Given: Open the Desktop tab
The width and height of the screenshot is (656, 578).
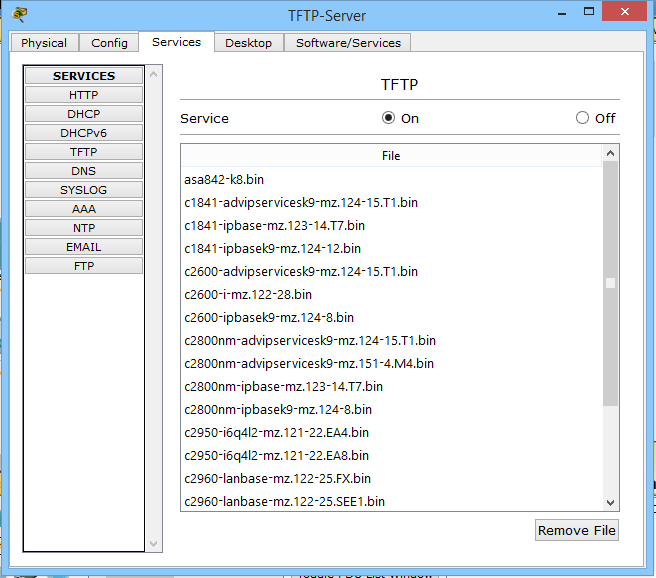Looking at the screenshot, I should (x=249, y=43).
